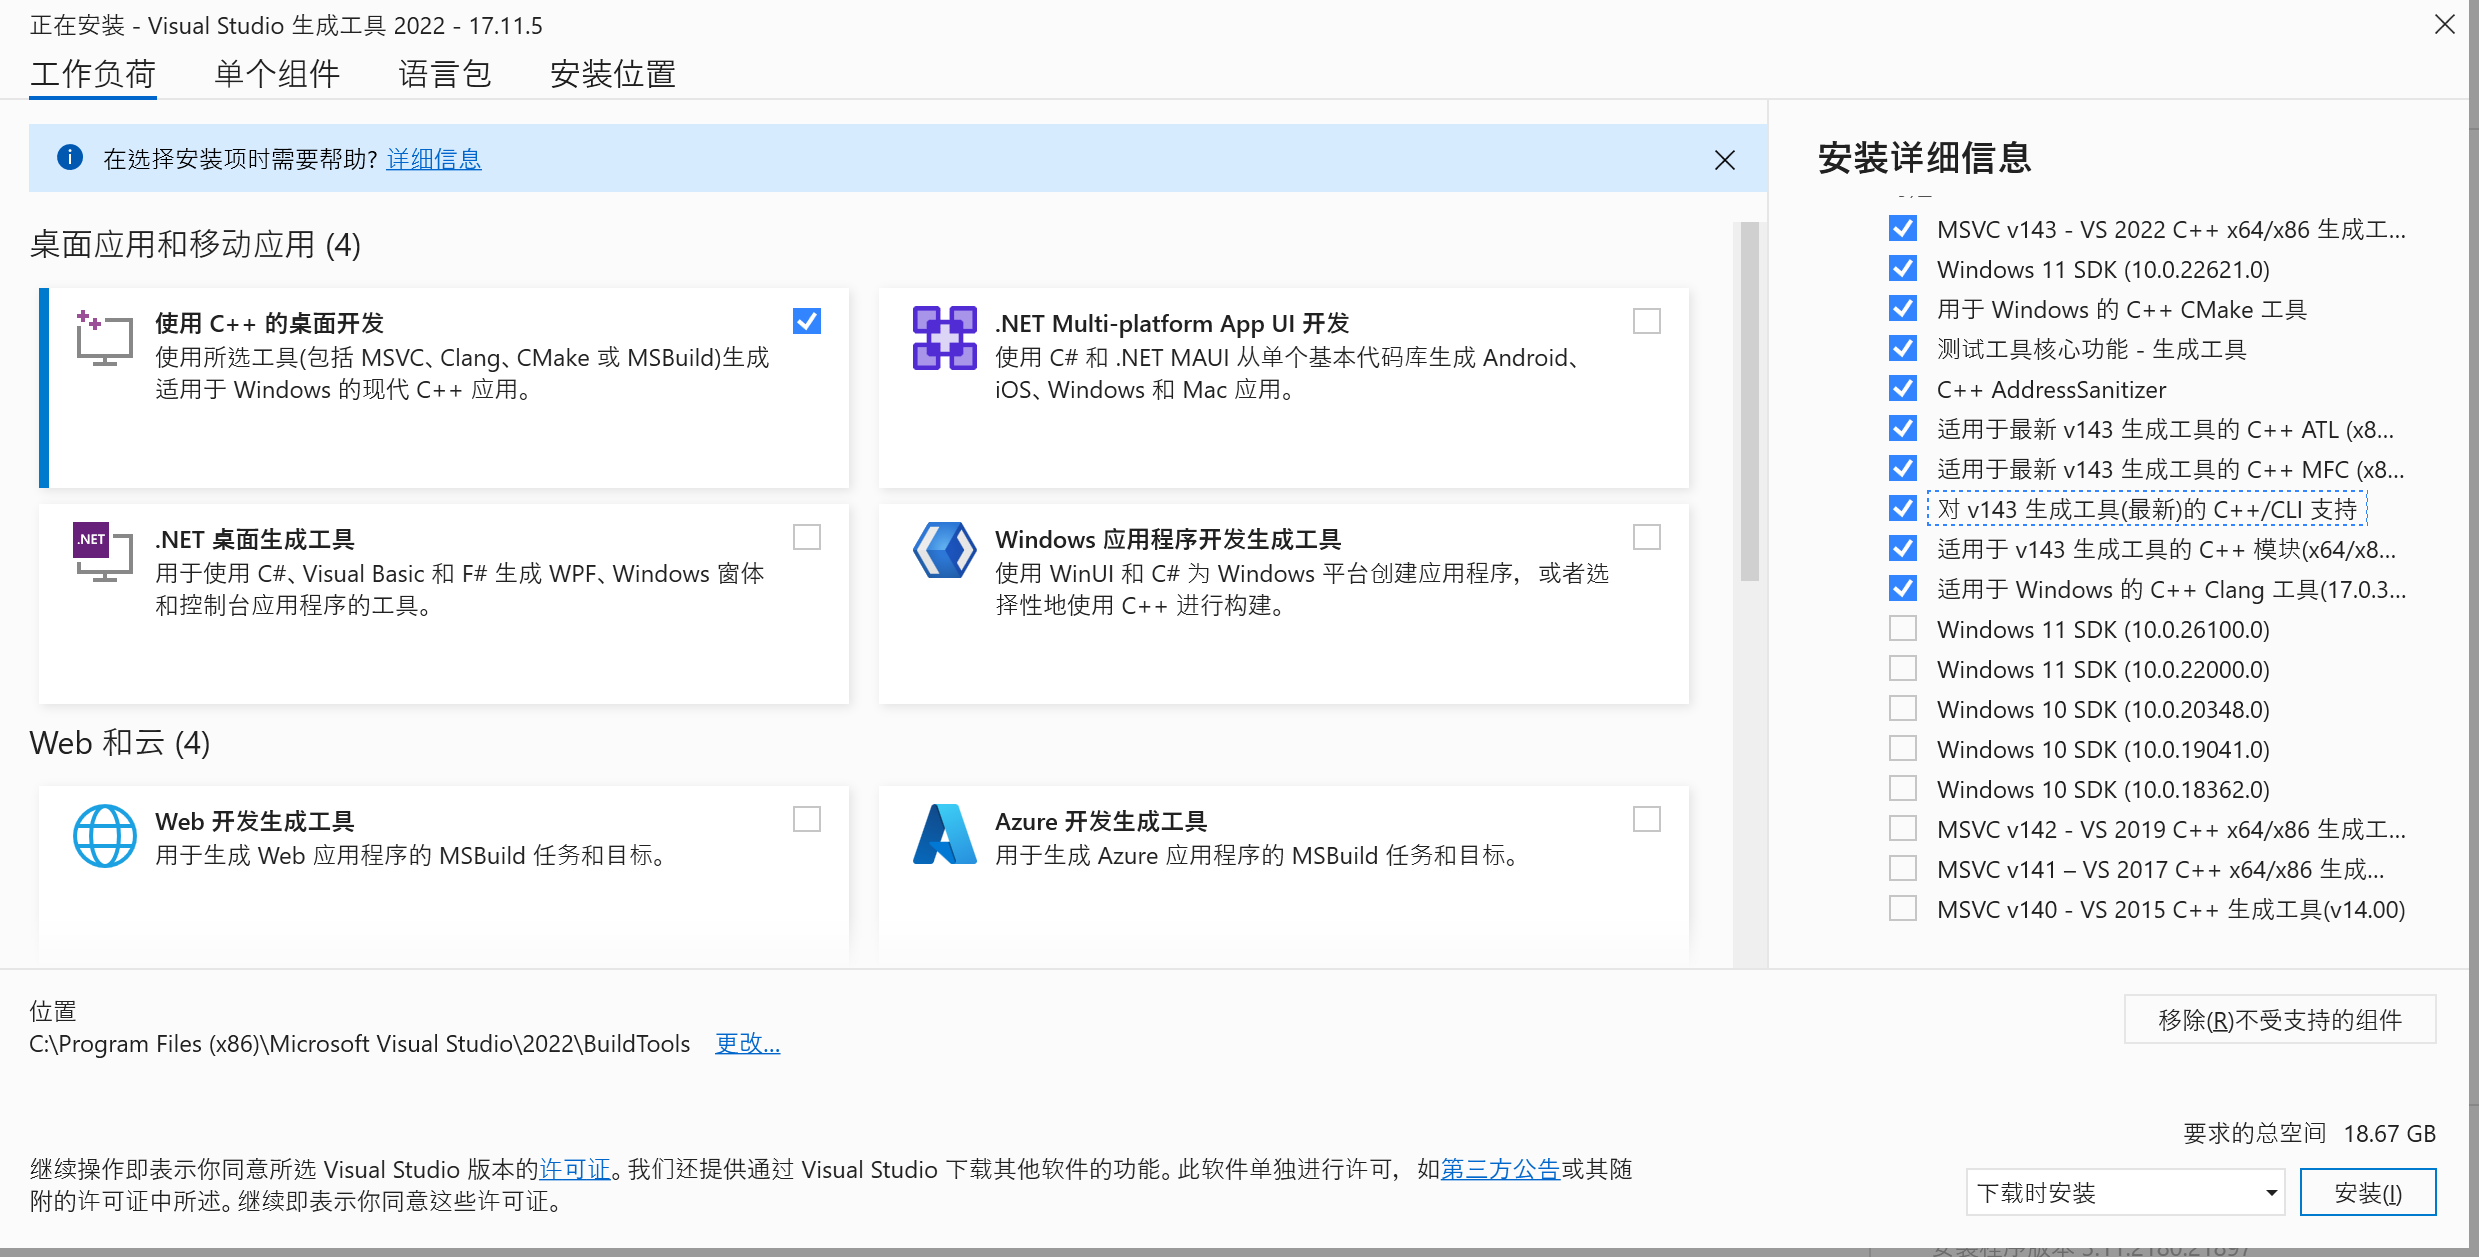
Task: Uncheck C++ CMake tools for Windows
Action: tap(1903, 309)
